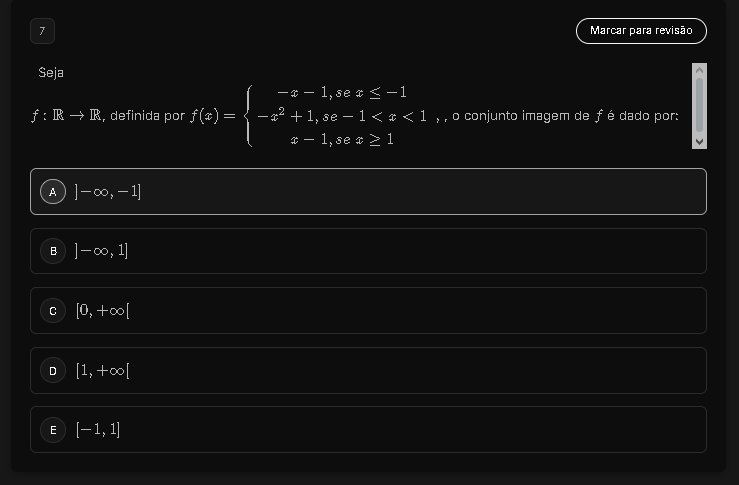This screenshot has height=485, width=739.
Task: Pick the answer text ]−∞, 1]
Action: [x=102, y=251]
